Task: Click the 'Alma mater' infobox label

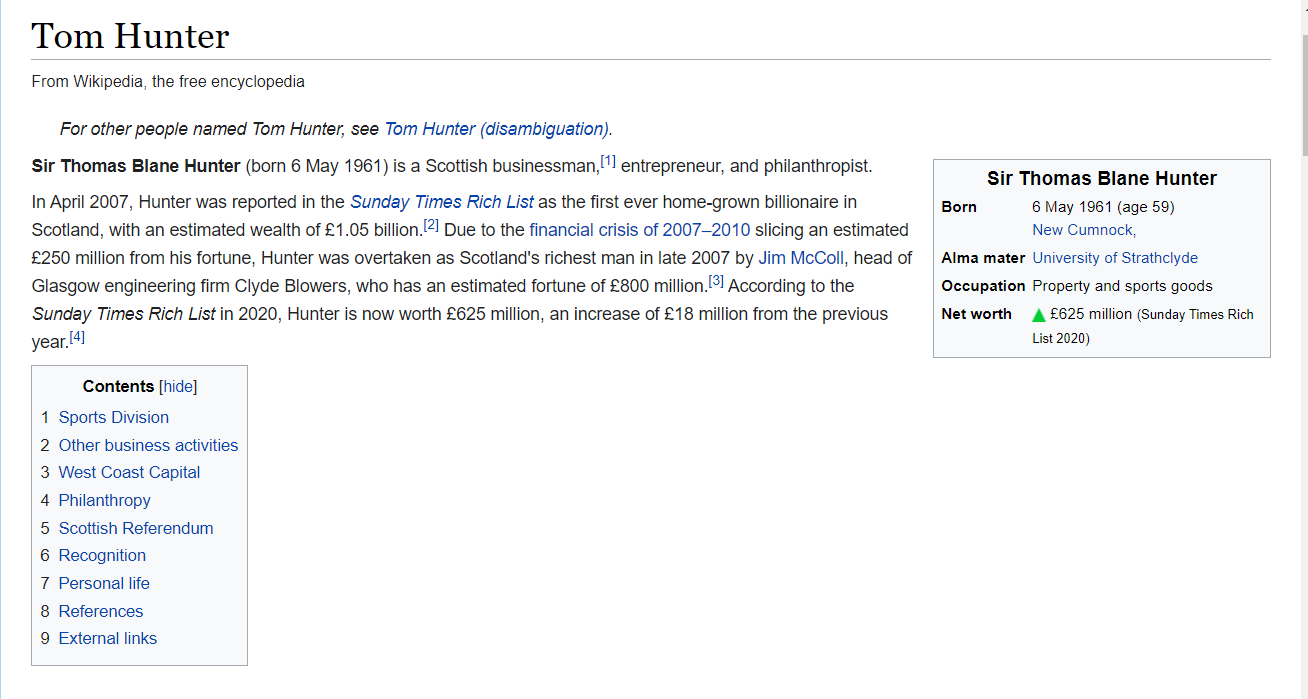Action: [x=983, y=258]
